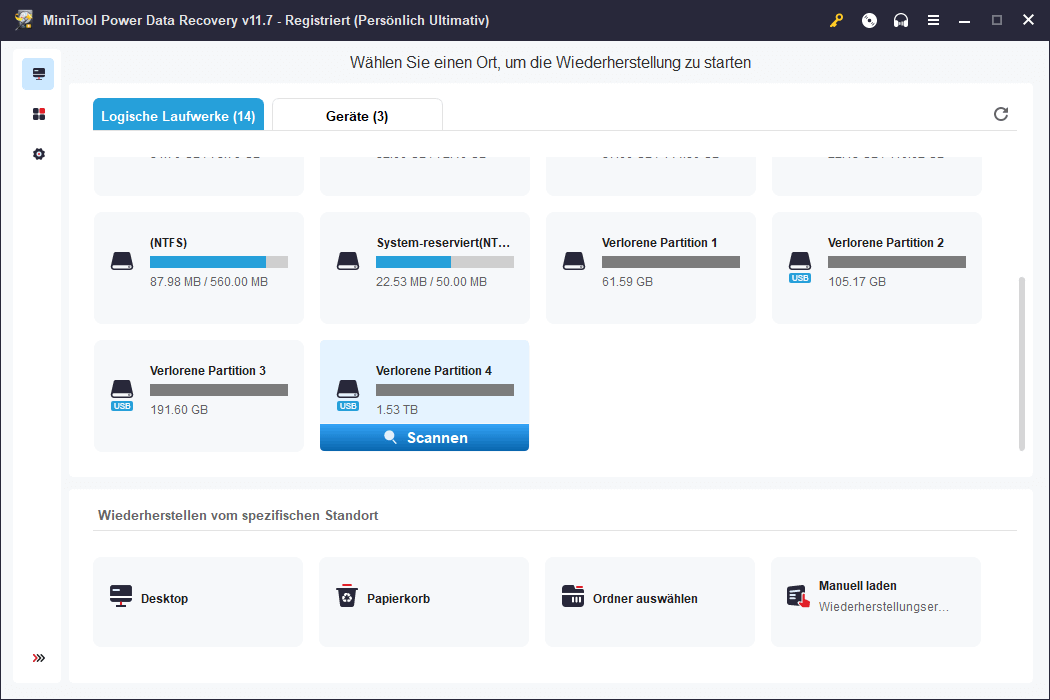Click 22.53 MB / 50.00 MB text
The image size is (1050, 700).
pyautogui.click(x=431, y=282)
